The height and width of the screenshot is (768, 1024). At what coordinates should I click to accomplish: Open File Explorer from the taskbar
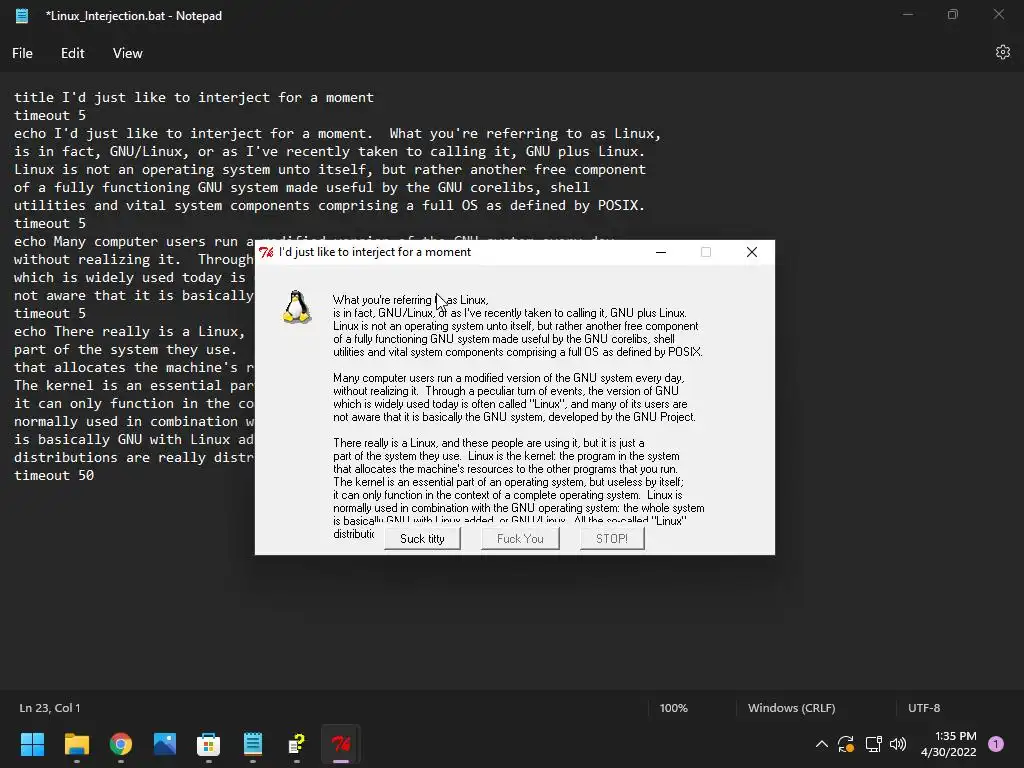76,744
